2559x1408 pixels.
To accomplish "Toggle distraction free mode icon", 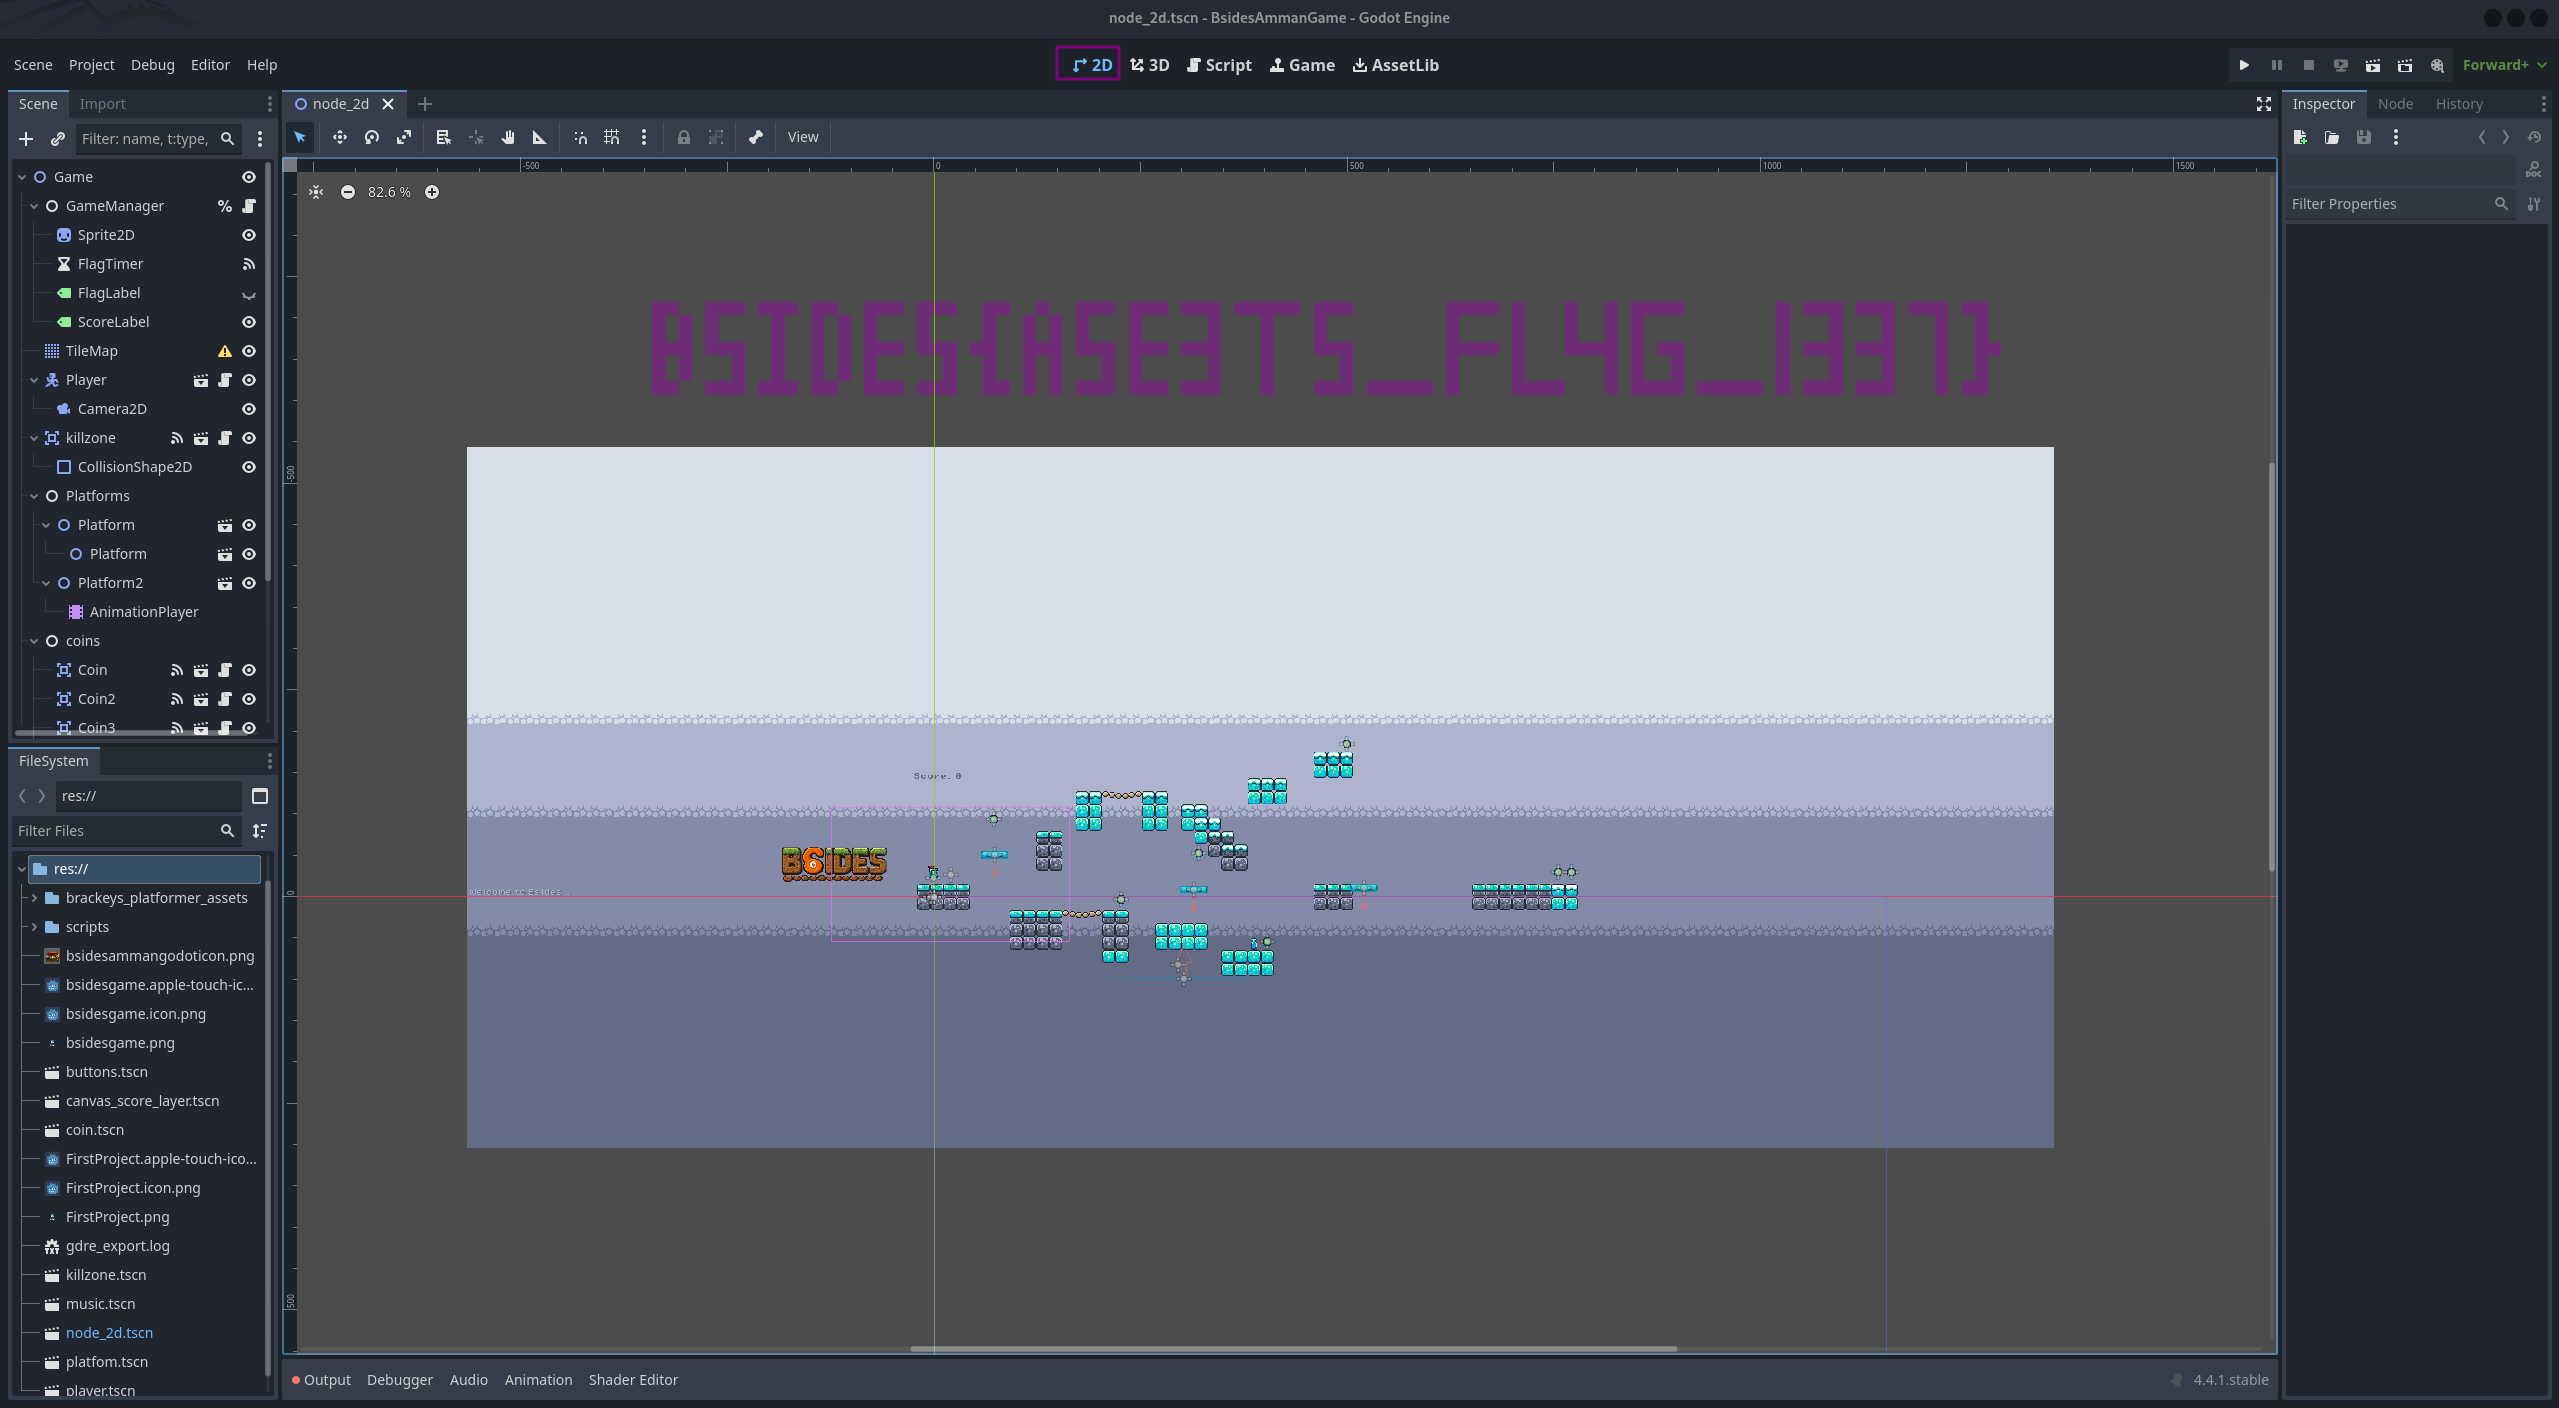I will 2264,104.
